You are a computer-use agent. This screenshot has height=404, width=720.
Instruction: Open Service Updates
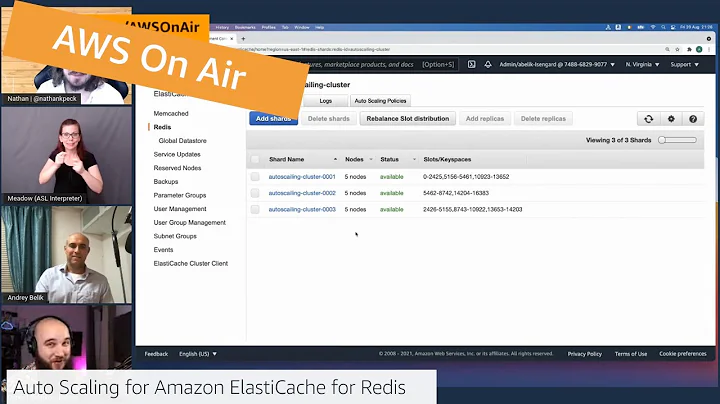tap(177, 154)
